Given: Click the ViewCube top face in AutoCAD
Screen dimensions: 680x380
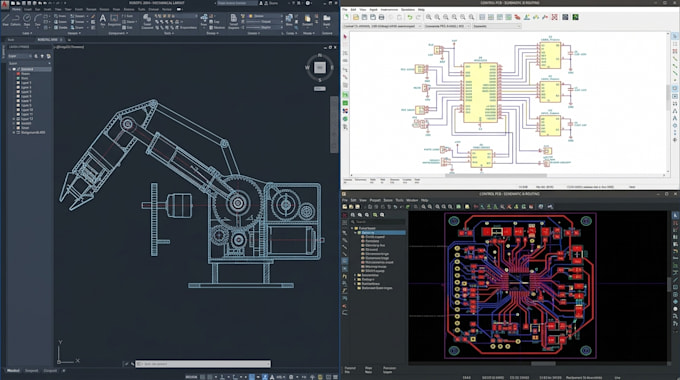Looking at the screenshot, I should 320,67.
